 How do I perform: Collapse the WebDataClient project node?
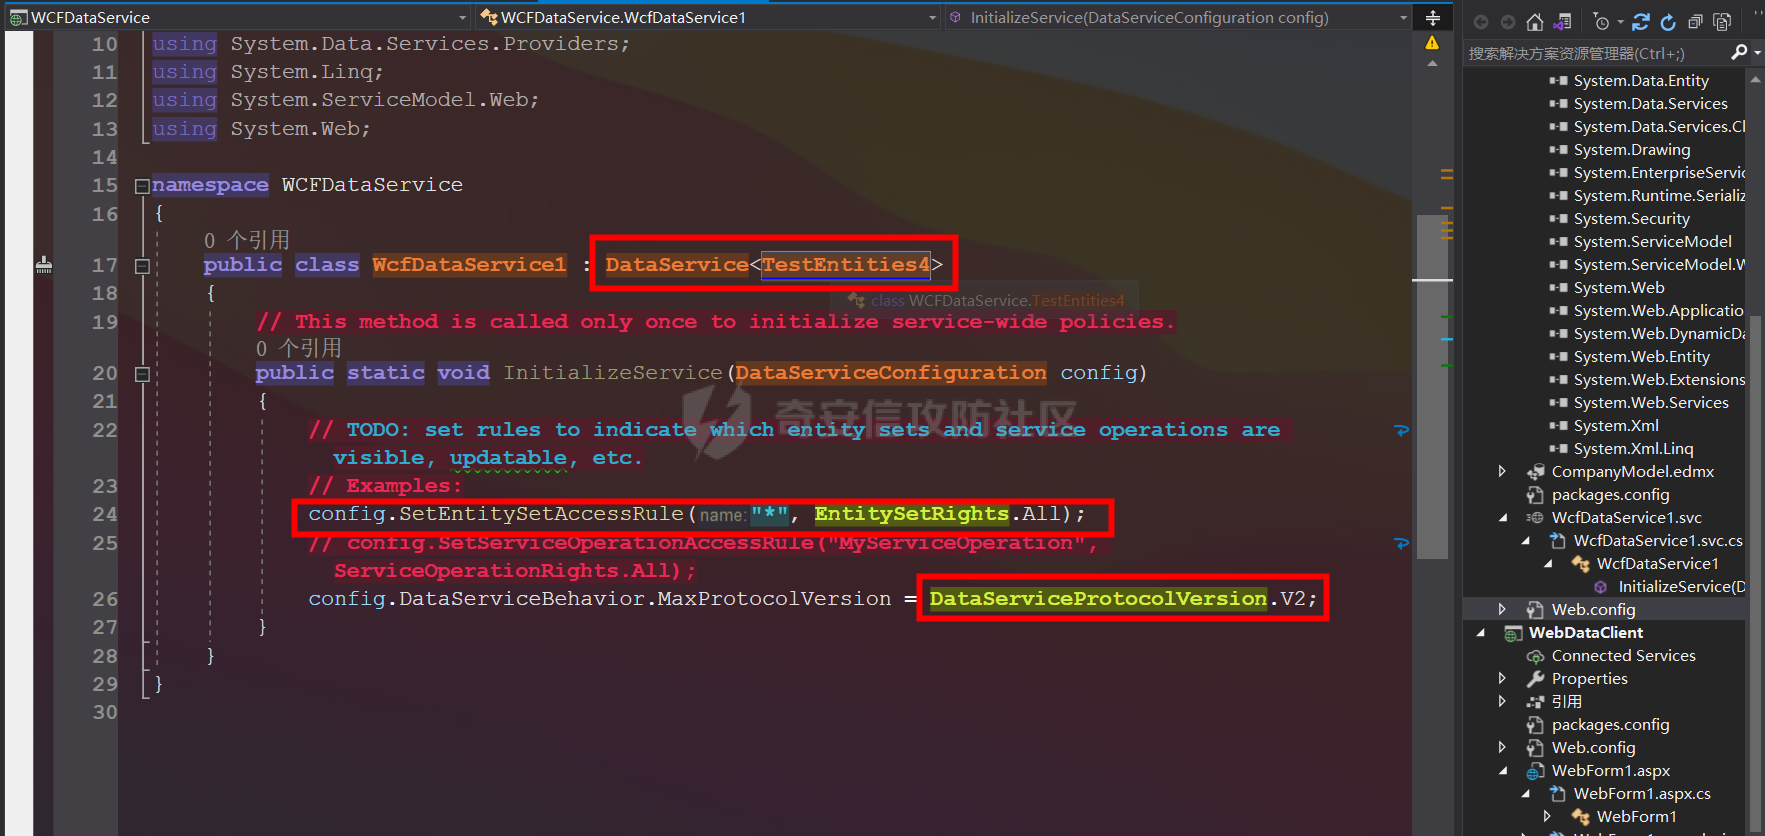pyautogui.click(x=1481, y=633)
